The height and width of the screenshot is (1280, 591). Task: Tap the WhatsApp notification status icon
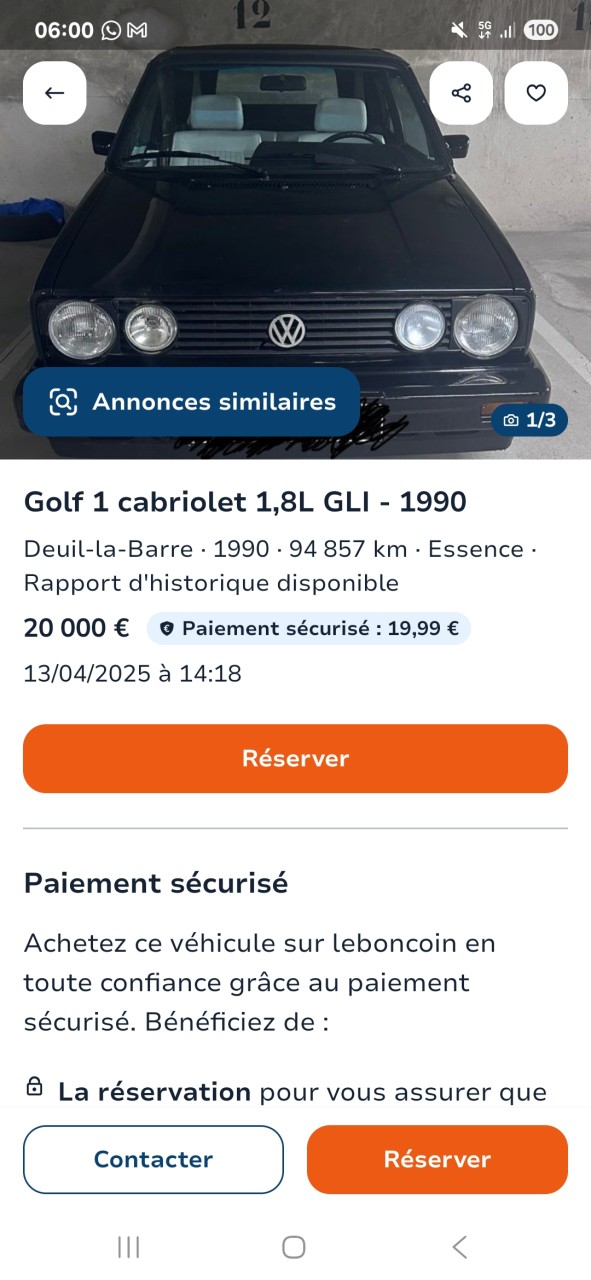111,30
